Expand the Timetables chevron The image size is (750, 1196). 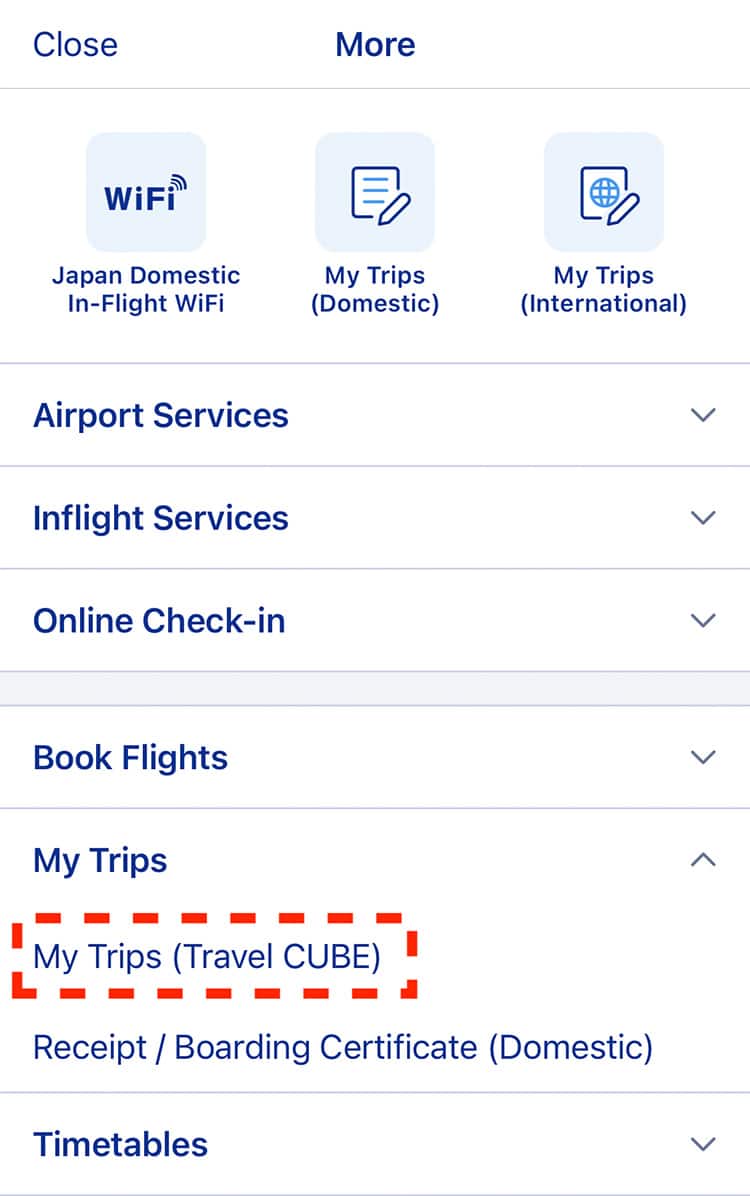coord(703,1144)
